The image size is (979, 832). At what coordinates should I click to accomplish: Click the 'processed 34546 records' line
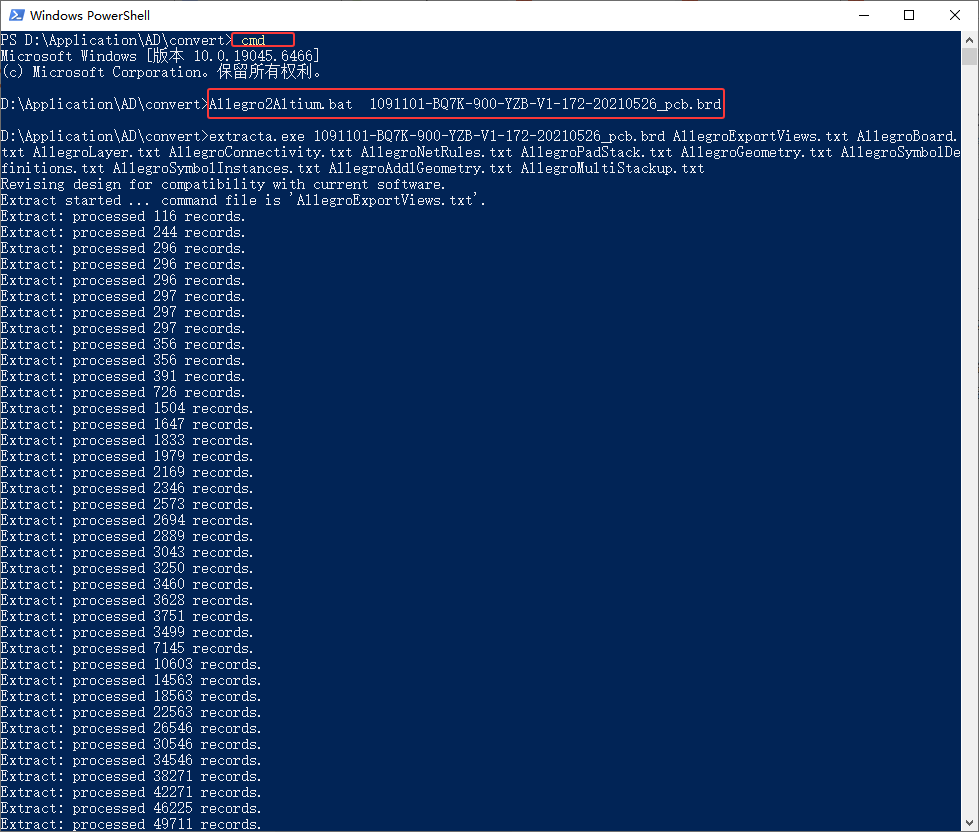coord(131,760)
